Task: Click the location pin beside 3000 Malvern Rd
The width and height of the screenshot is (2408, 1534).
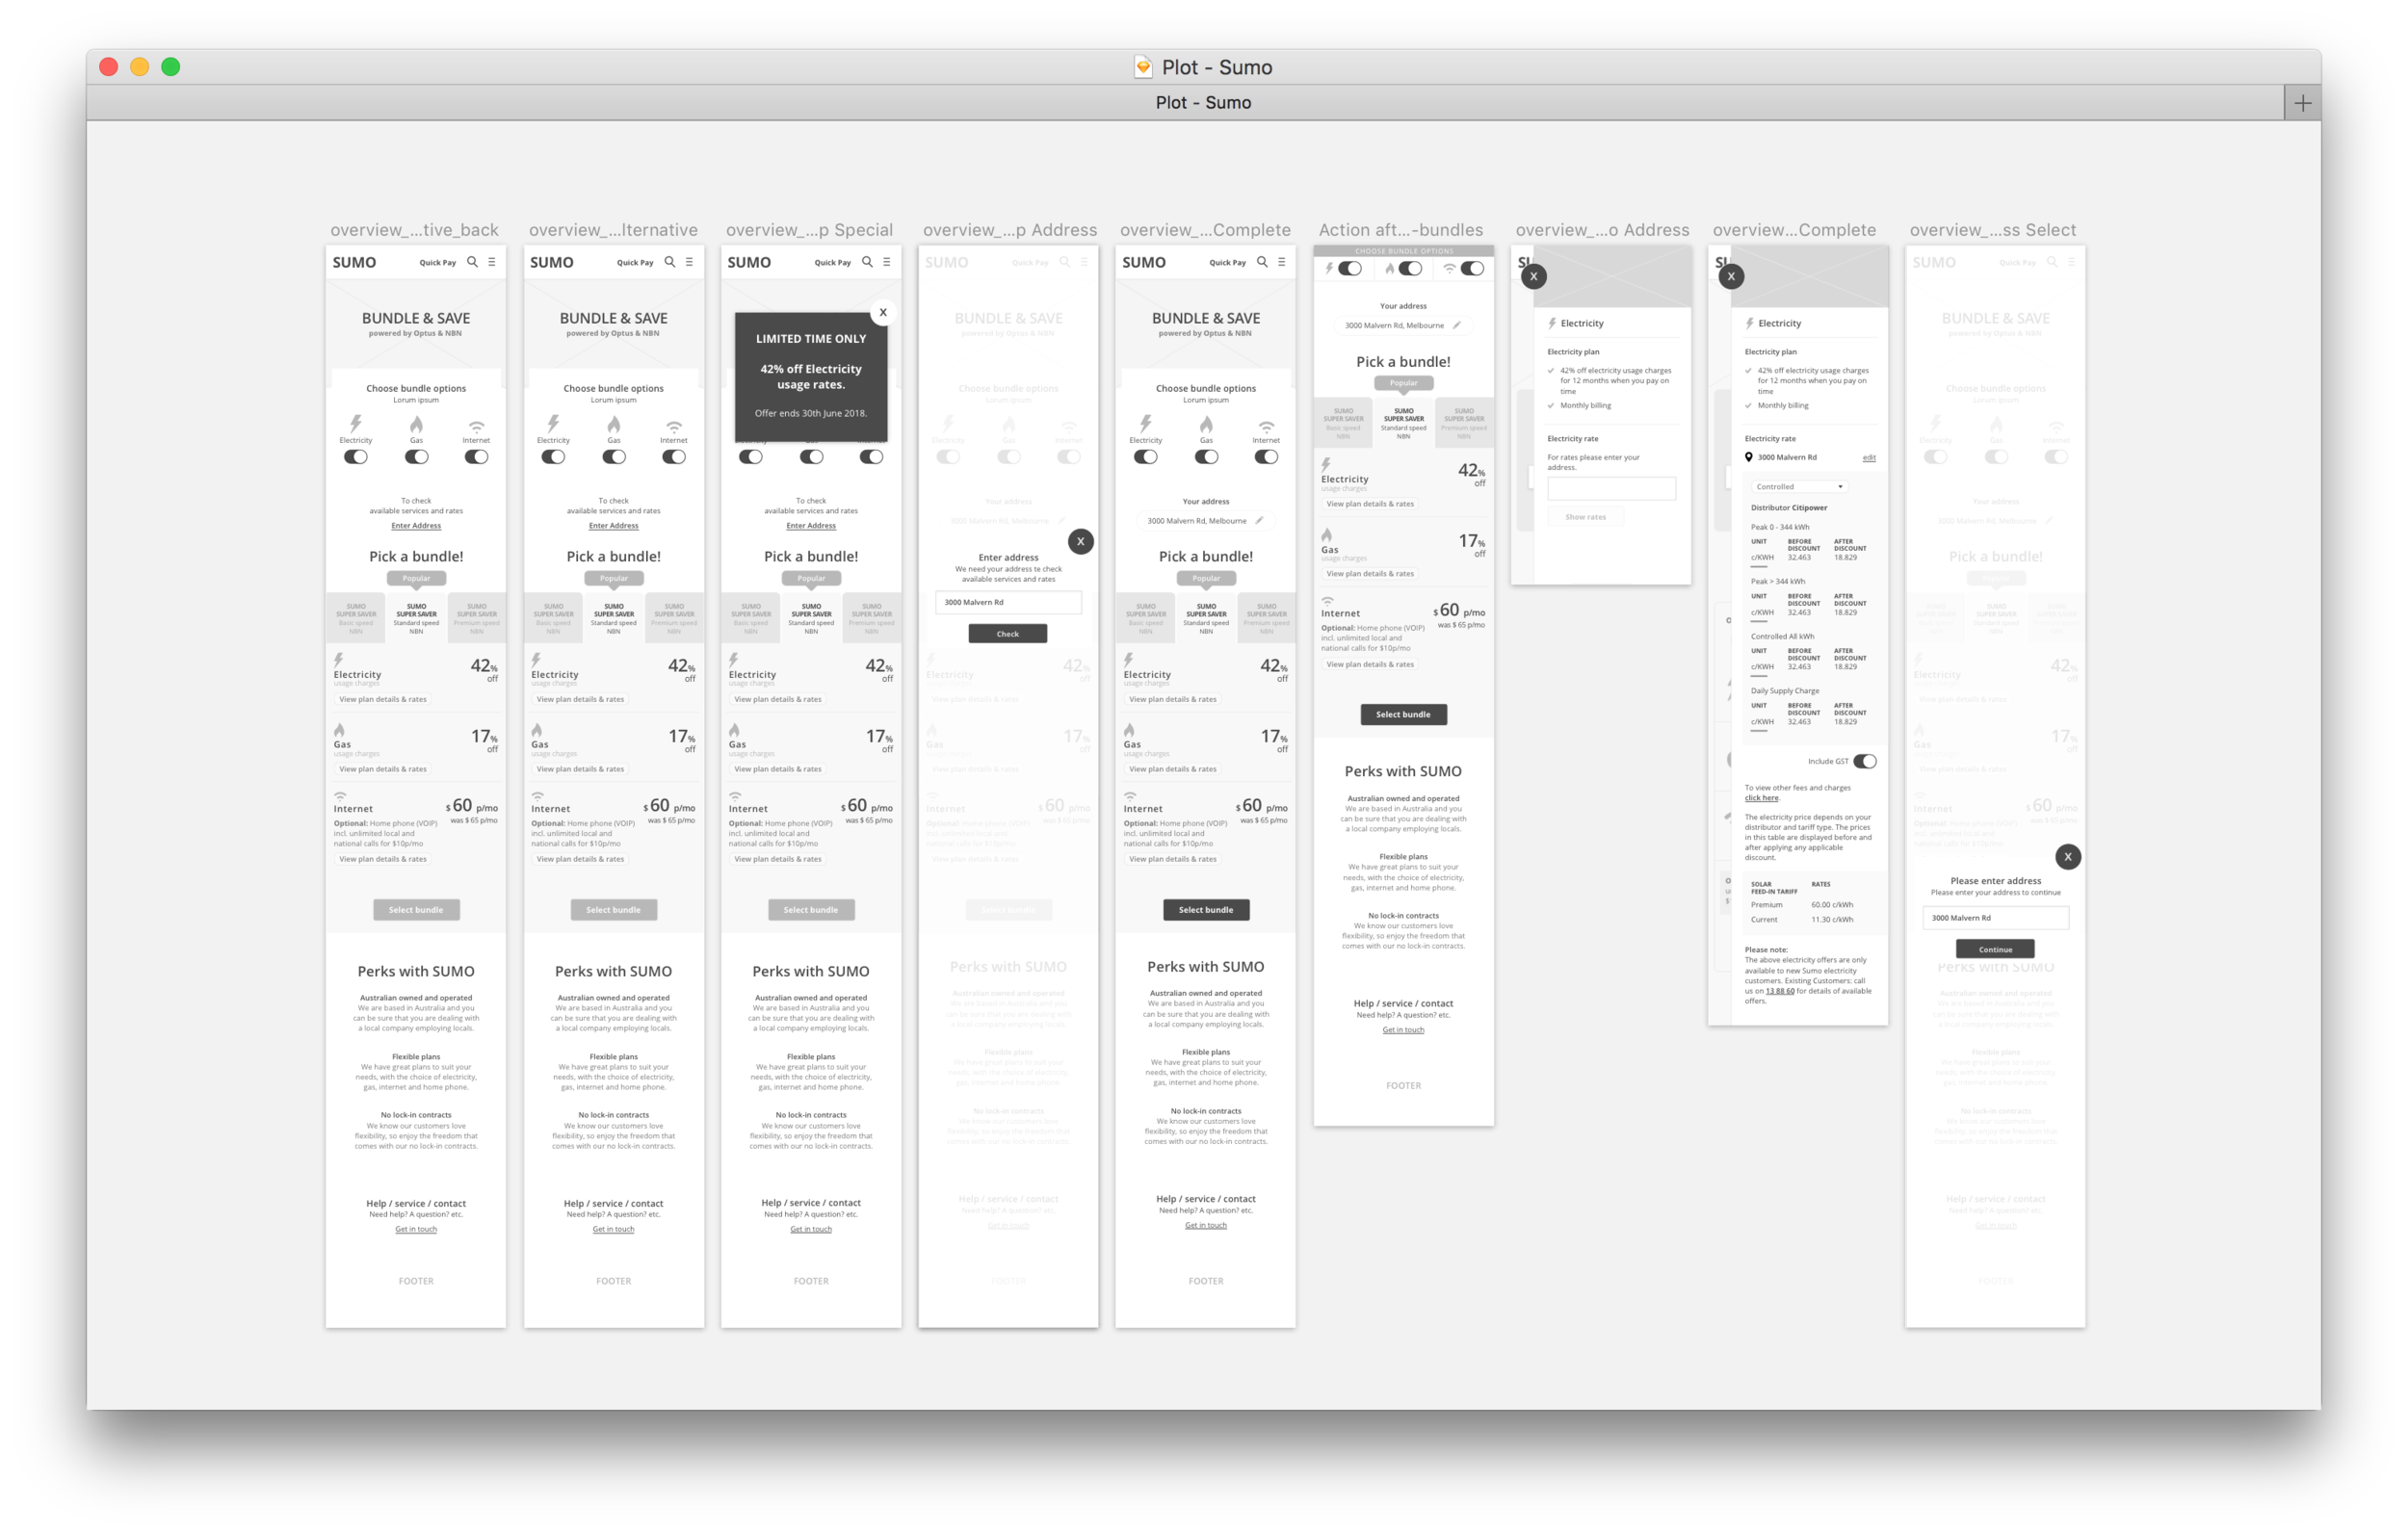Action: [x=1747, y=457]
